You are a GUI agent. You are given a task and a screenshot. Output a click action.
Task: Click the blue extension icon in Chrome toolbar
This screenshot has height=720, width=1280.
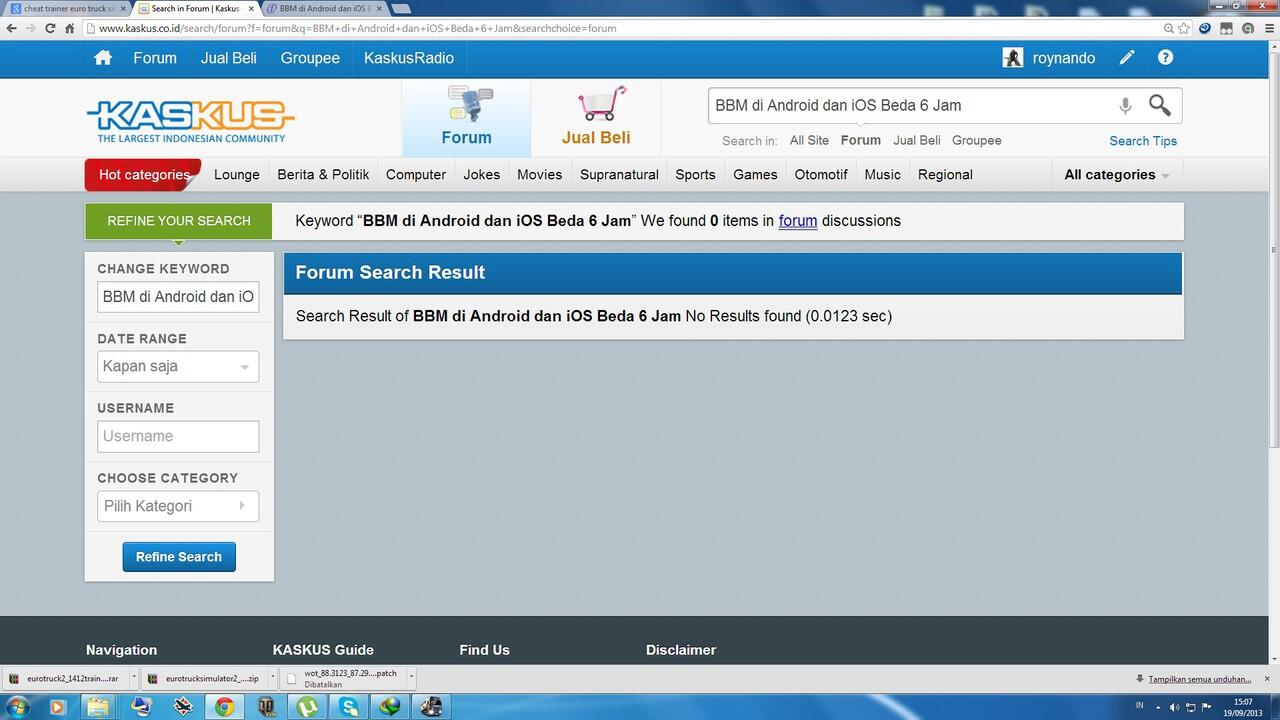[x=1205, y=28]
